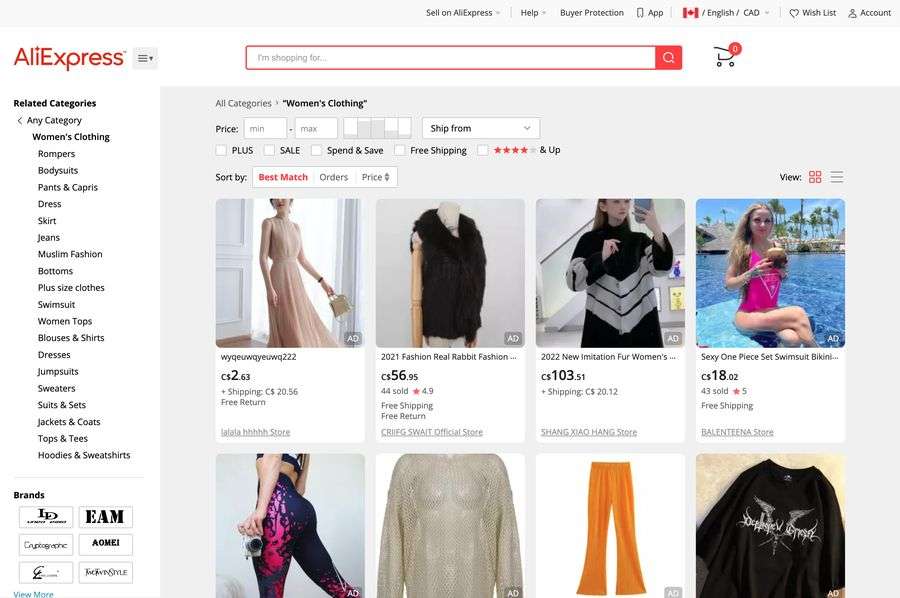The height and width of the screenshot is (598, 900).
Task: Switch to grid view icon
Action: [815, 177]
